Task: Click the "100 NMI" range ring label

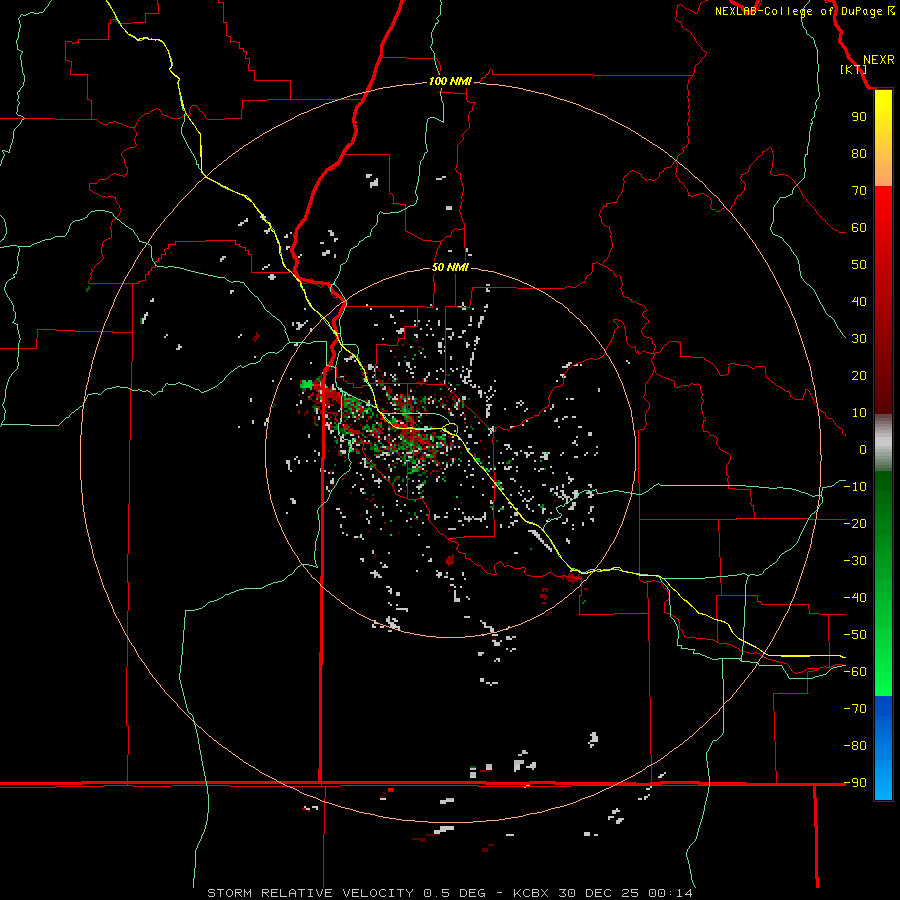Action: 450,82
